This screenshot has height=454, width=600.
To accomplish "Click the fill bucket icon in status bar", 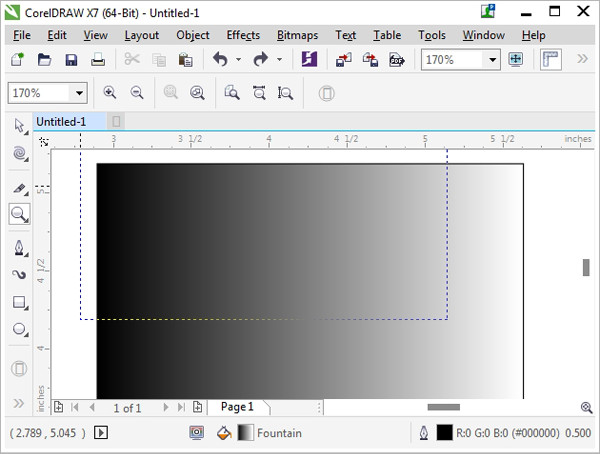I will pyautogui.click(x=224, y=433).
